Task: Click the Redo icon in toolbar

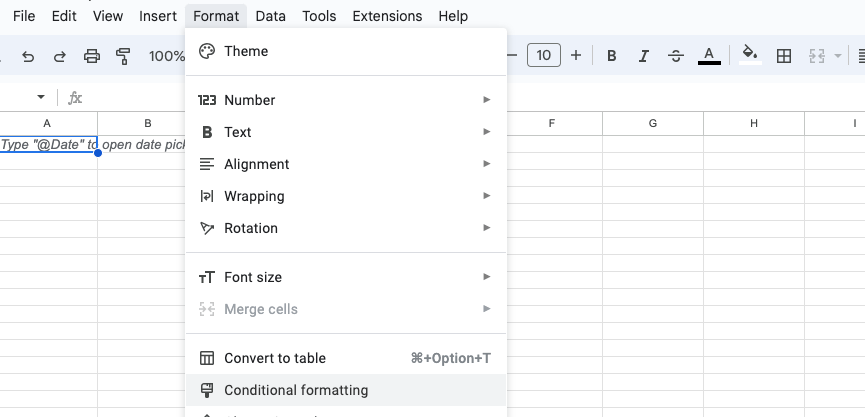Action: [x=60, y=56]
